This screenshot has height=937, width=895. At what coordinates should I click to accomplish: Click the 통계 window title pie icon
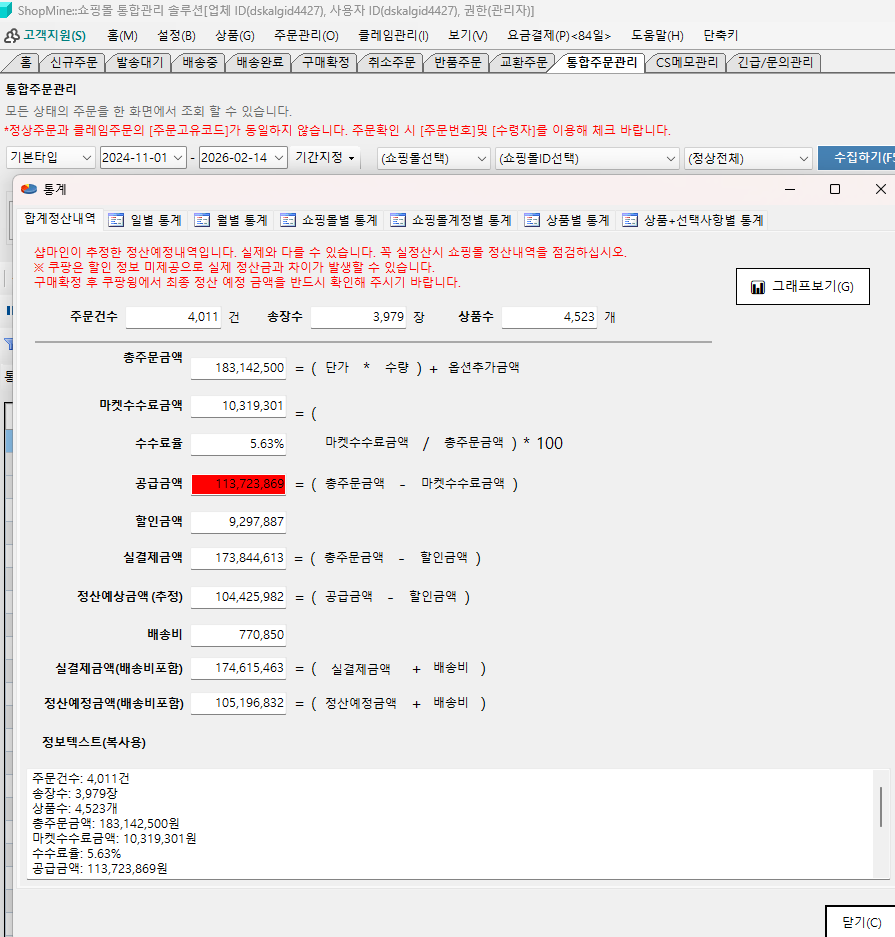pyautogui.click(x=29, y=189)
